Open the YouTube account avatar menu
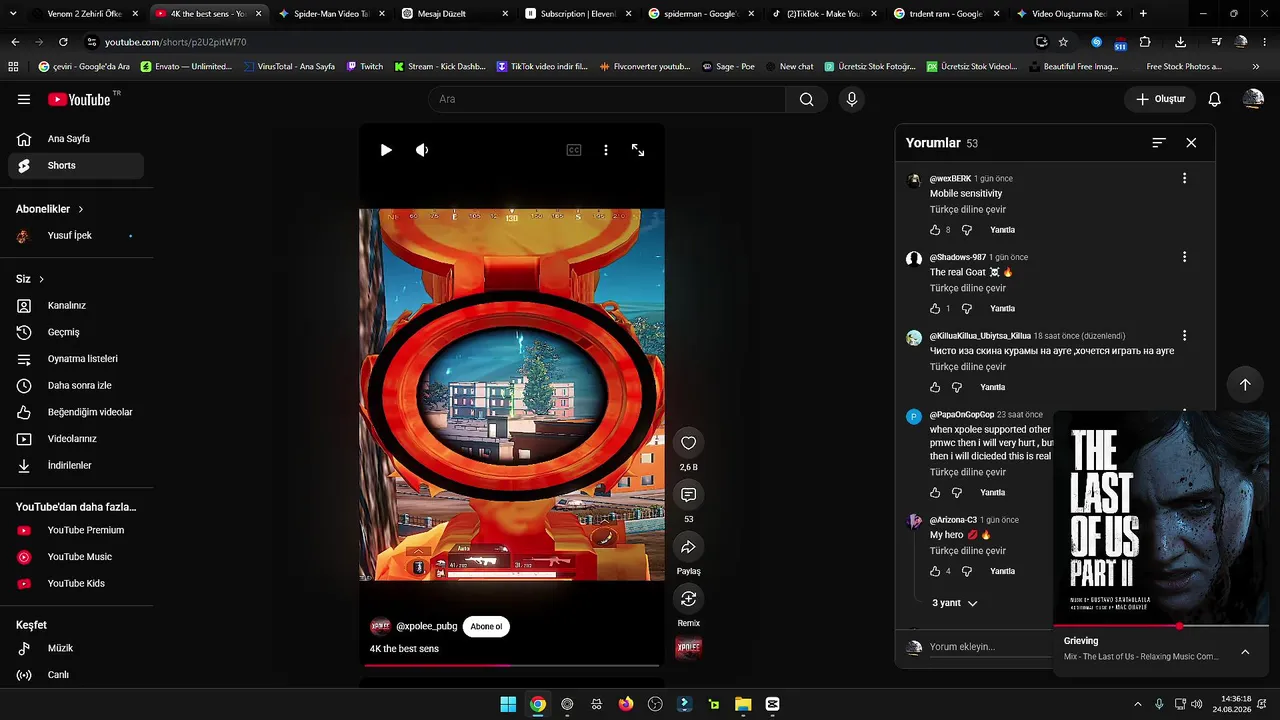The height and width of the screenshot is (720, 1280). click(x=1253, y=99)
